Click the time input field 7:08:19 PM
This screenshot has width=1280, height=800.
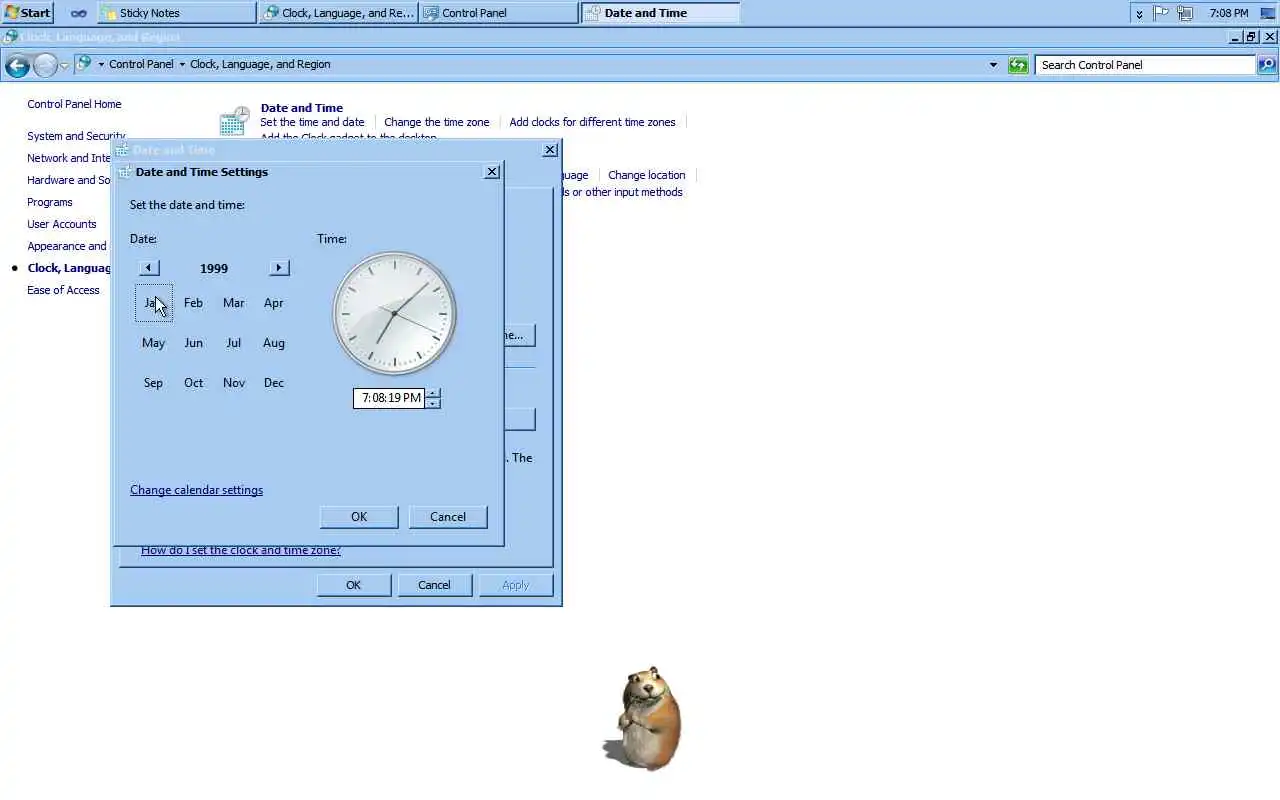(389, 398)
